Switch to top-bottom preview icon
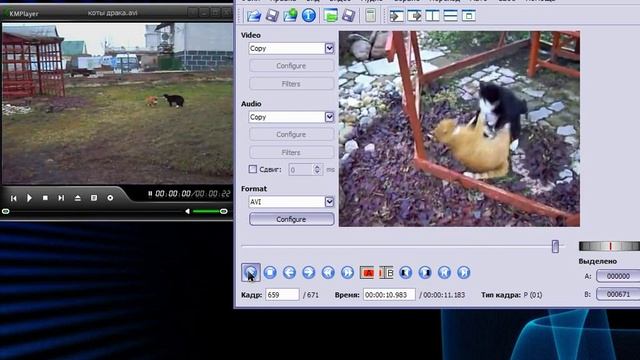This screenshot has height=360, width=640. pos(451,16)
